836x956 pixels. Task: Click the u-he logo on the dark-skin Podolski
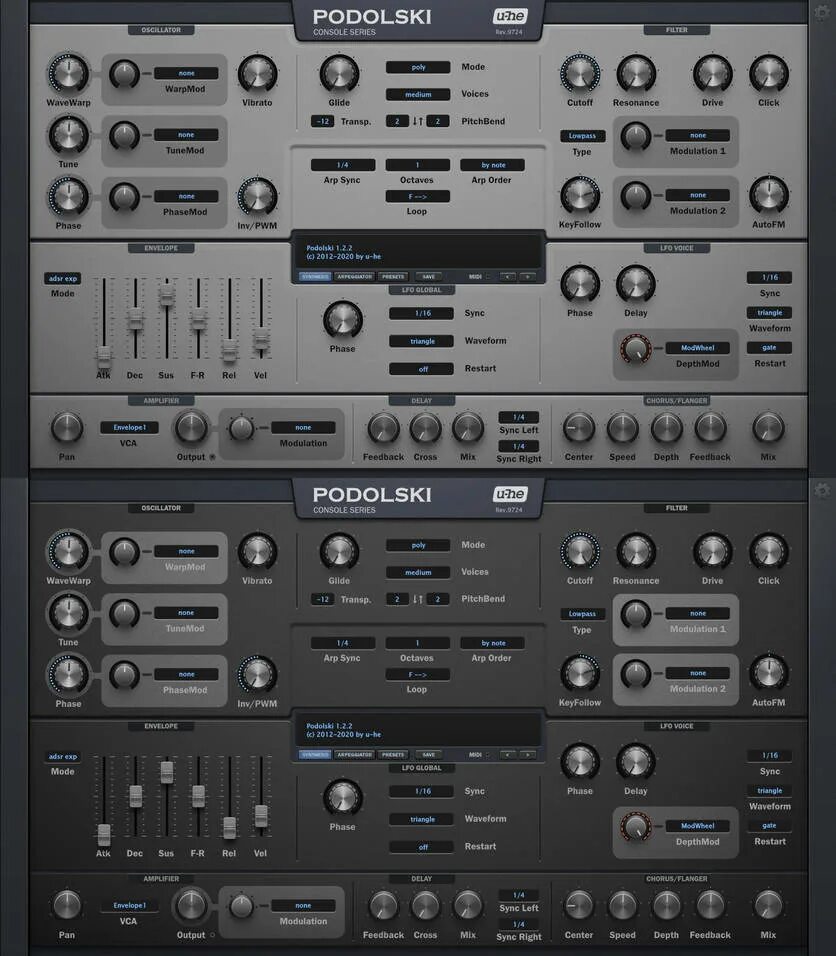click(x=510, y=494)
